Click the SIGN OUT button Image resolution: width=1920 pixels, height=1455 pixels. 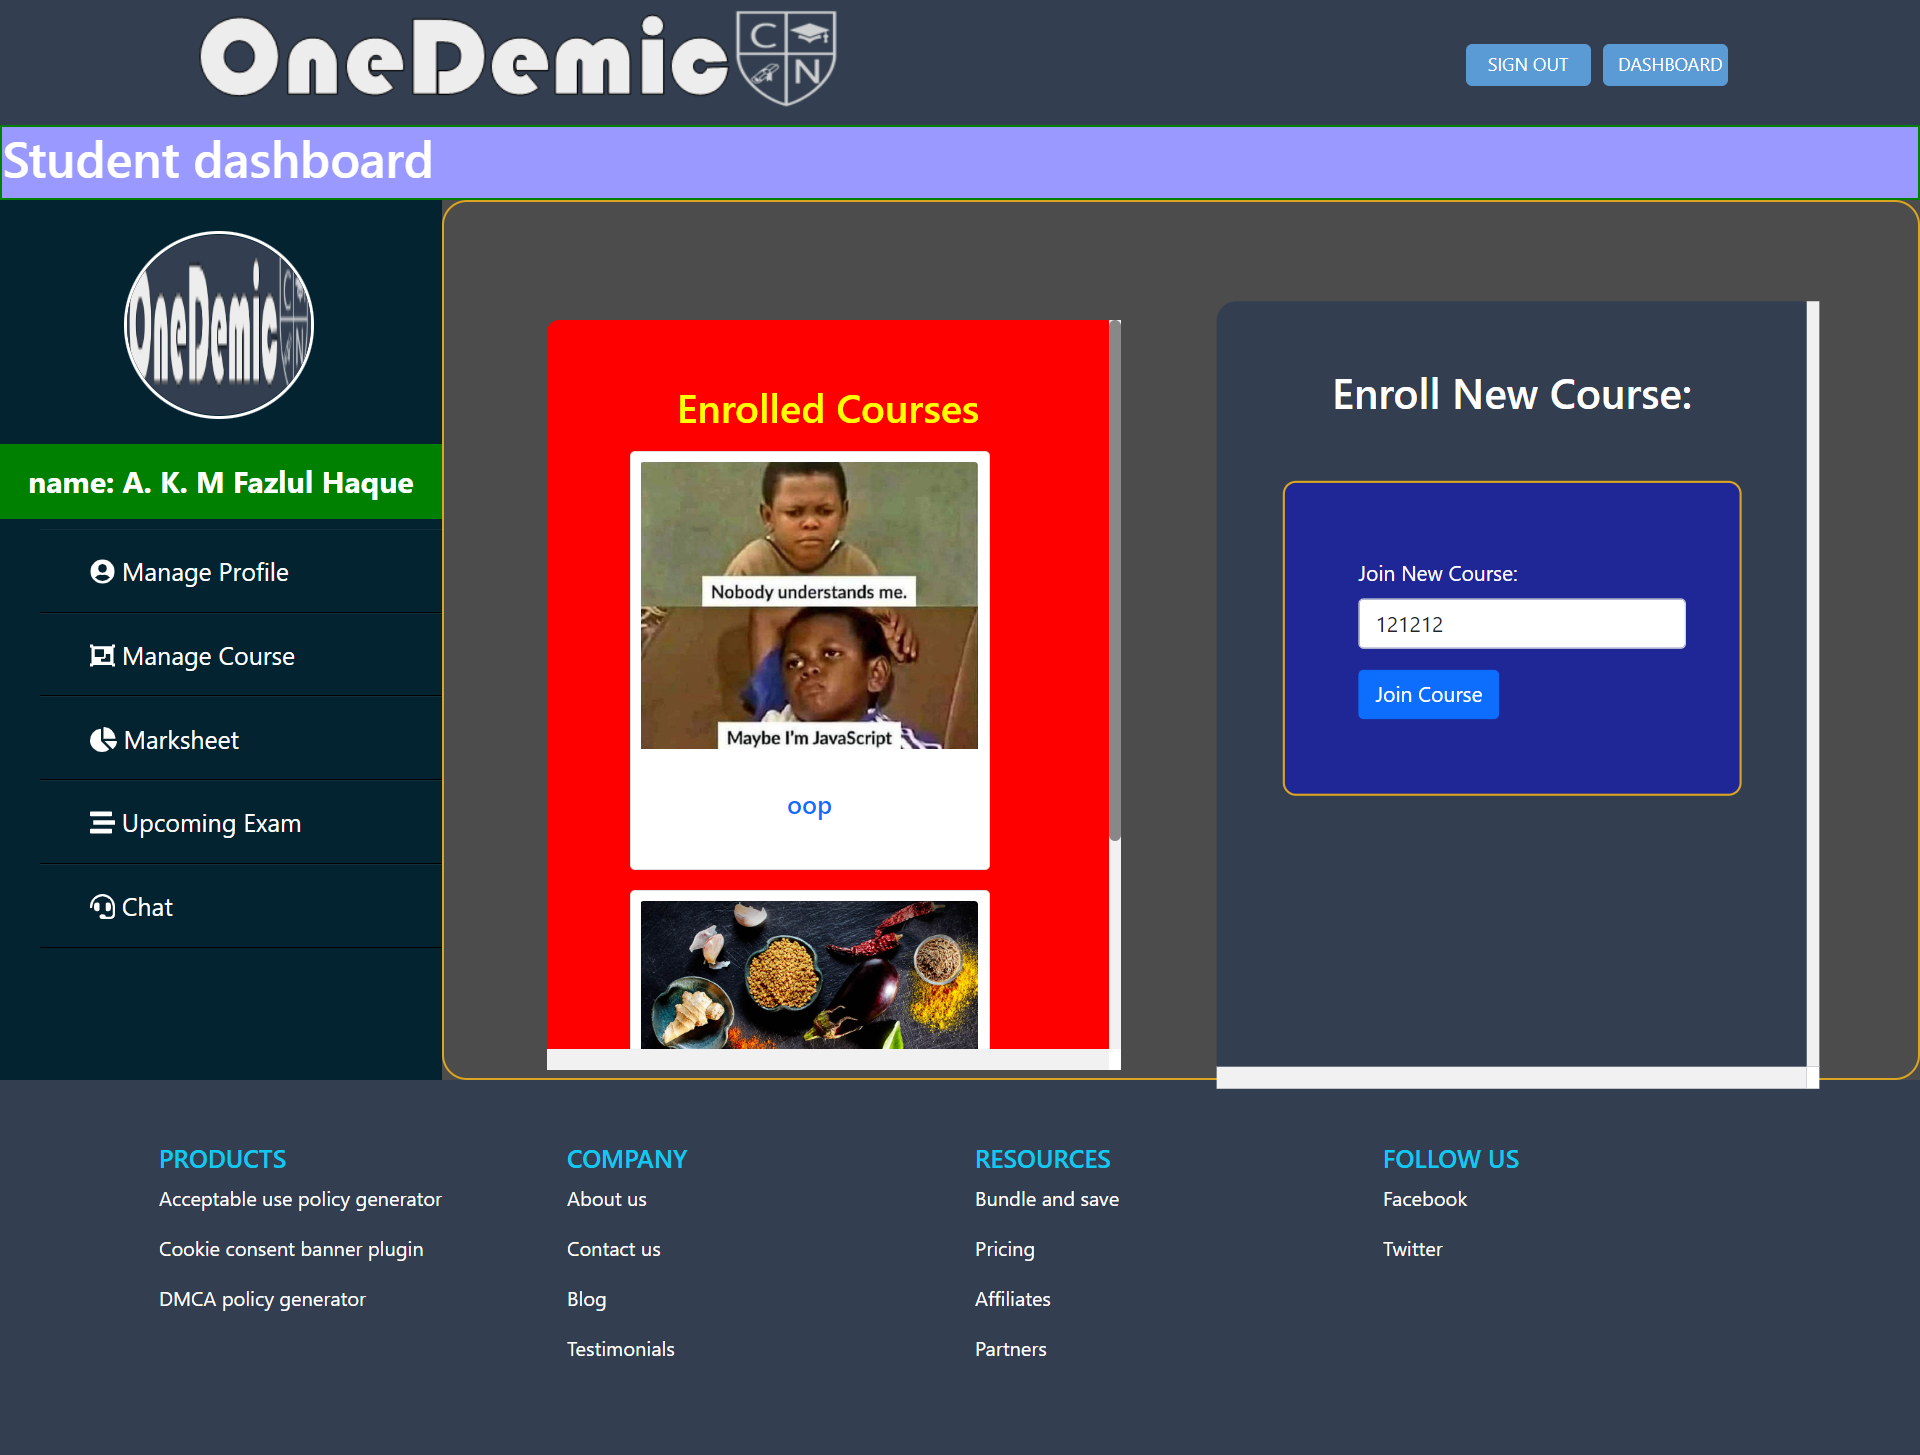pyautogui.click(x=1528, y=65)
